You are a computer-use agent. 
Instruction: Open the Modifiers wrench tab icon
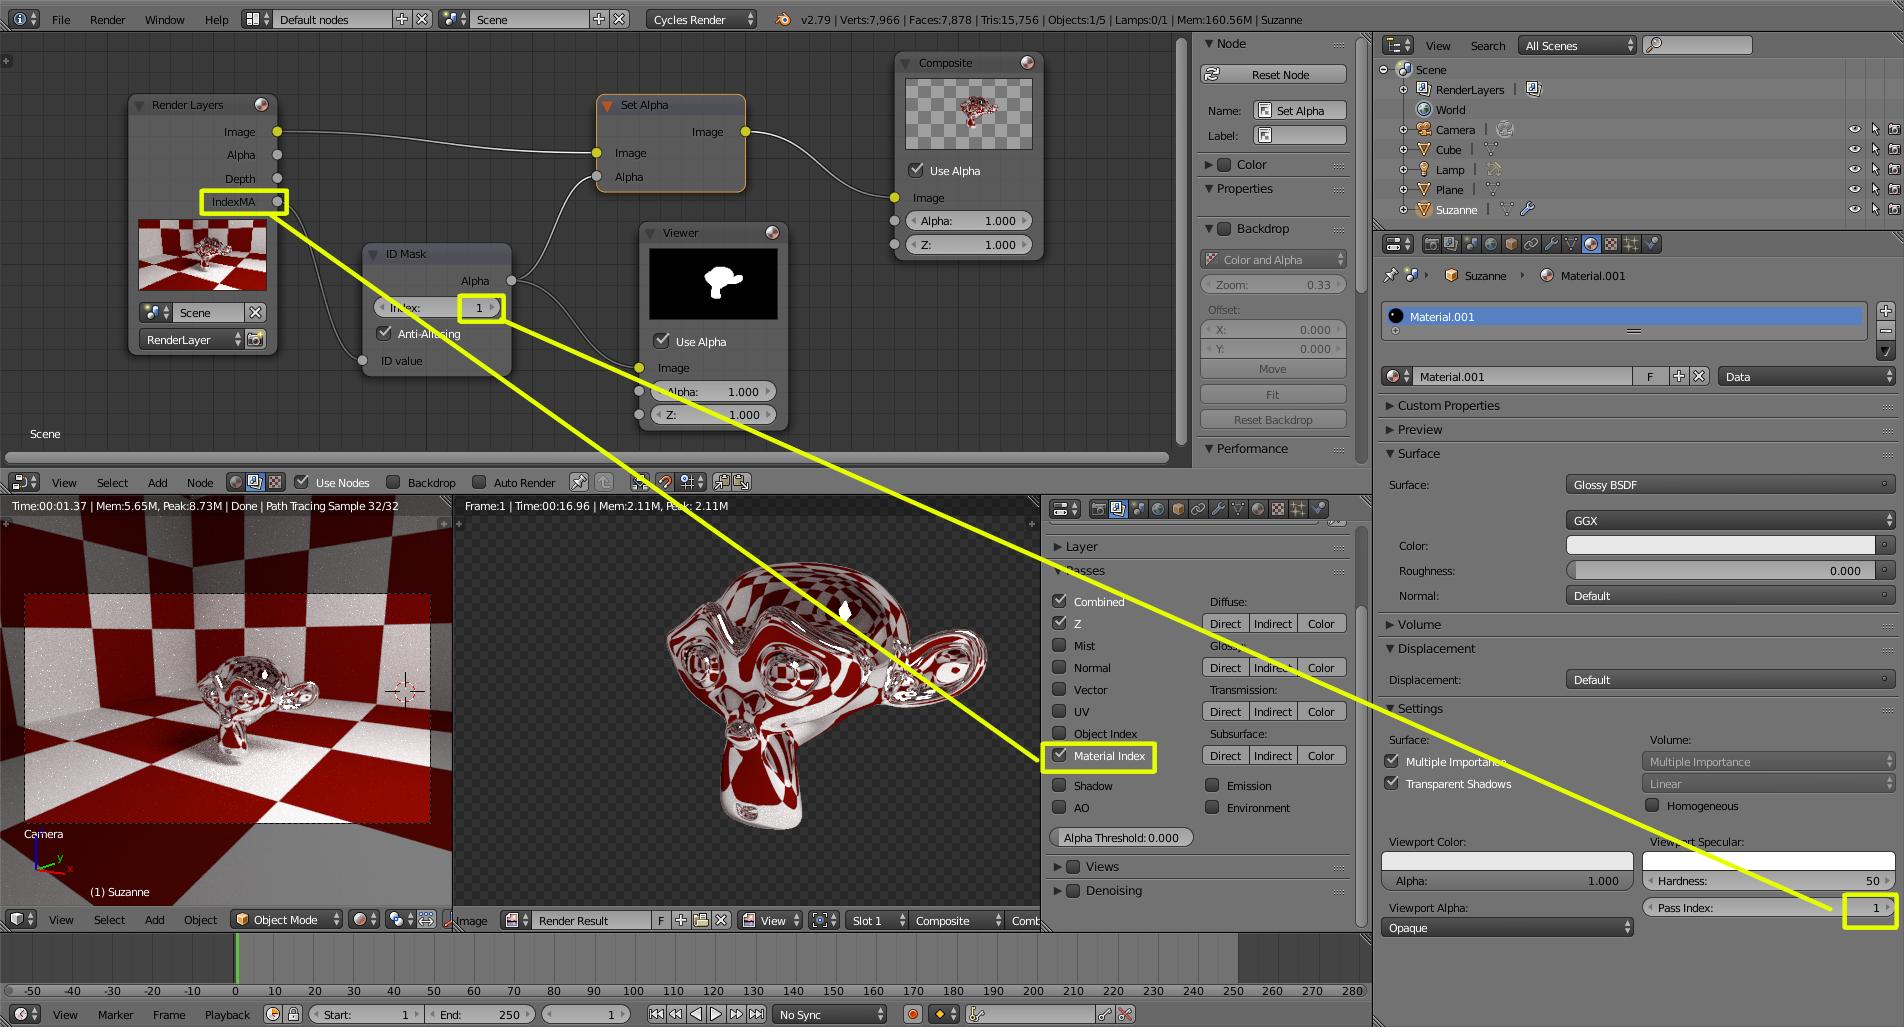(1551, 244)
